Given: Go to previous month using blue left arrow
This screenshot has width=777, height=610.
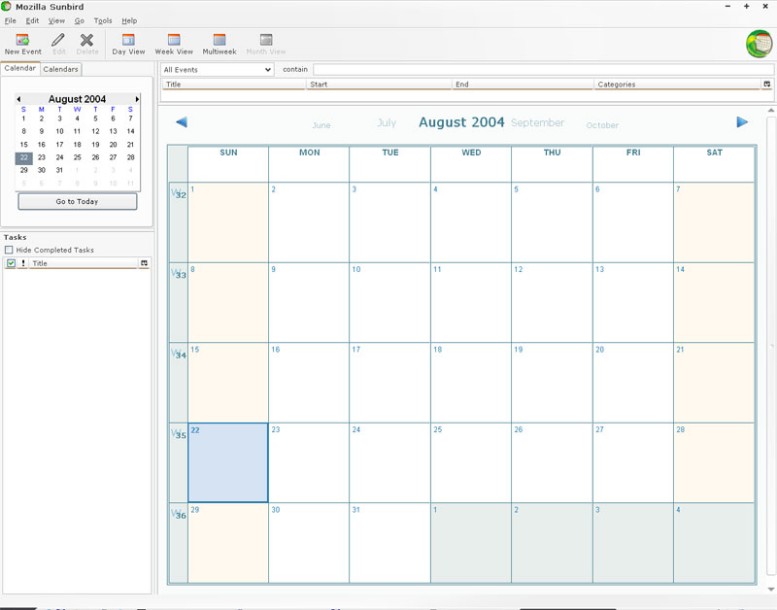Looking at the screenshot, I should coord(181,122).
